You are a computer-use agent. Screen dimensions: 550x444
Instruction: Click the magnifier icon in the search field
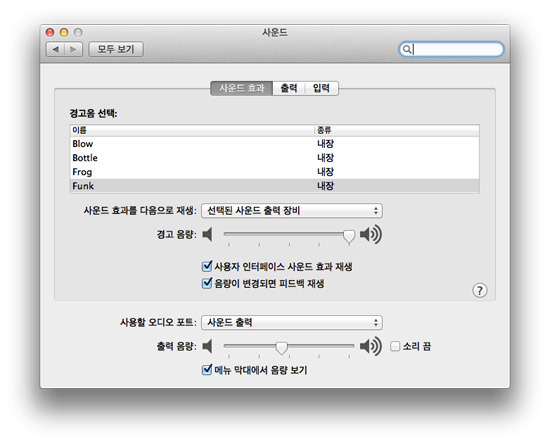tap(407, 49)
